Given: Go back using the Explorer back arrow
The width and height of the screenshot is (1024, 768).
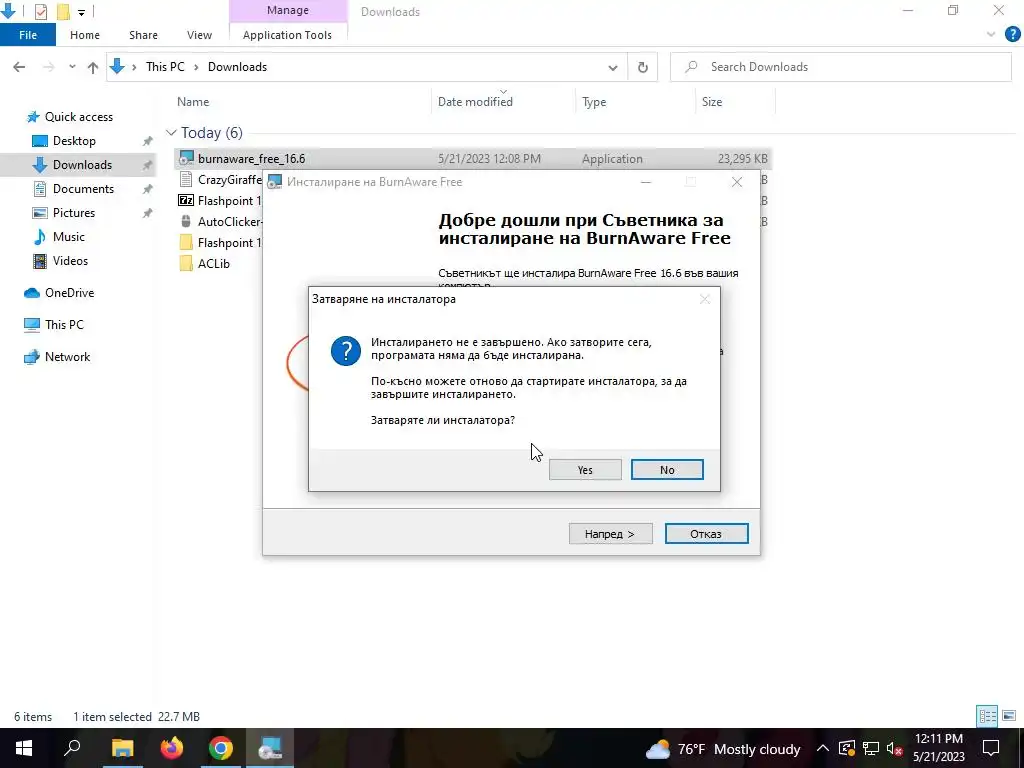Looking at the screenshot, I should (19, 67).
